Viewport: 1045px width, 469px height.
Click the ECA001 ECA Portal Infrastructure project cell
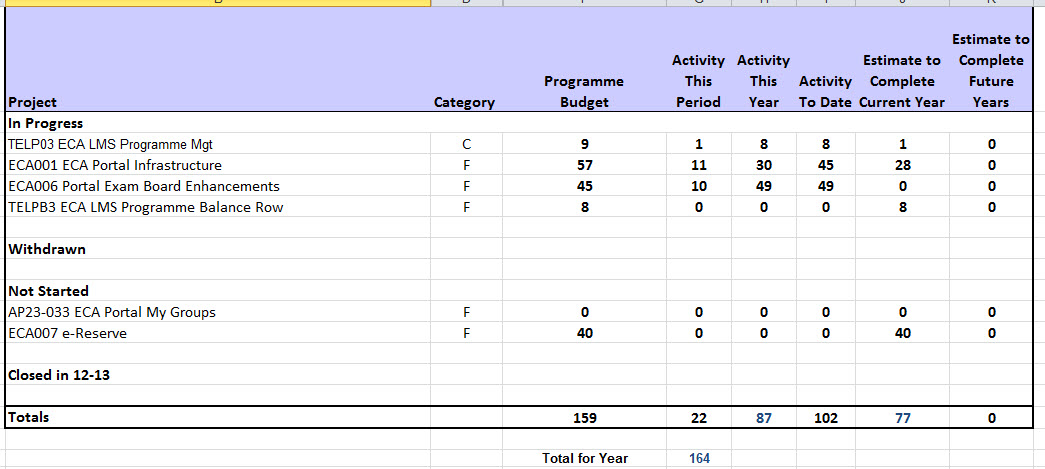(115, 165)
